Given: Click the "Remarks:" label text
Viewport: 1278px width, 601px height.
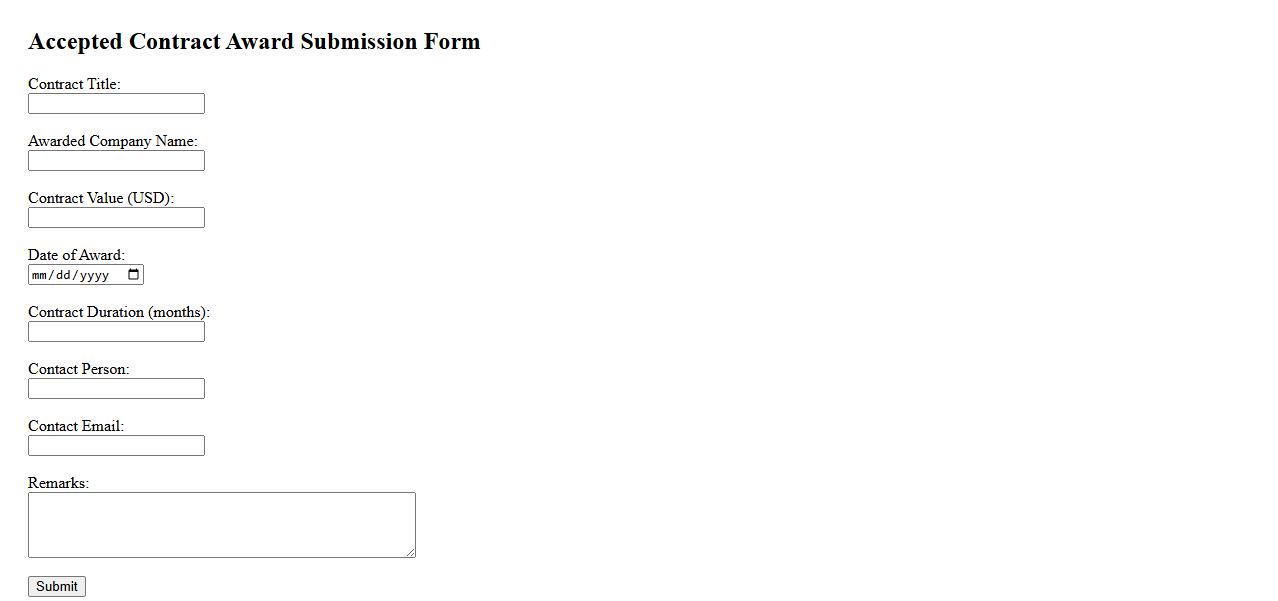Looking at the screenshot, I should click(58, 483).
